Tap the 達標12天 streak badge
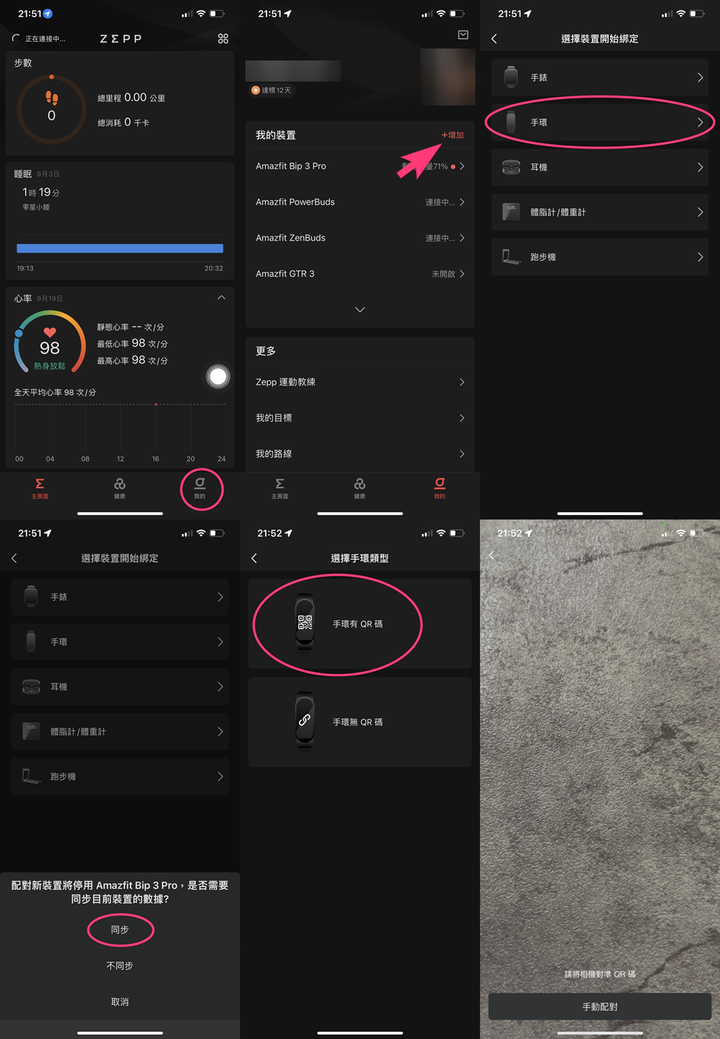 click(272, 90)
